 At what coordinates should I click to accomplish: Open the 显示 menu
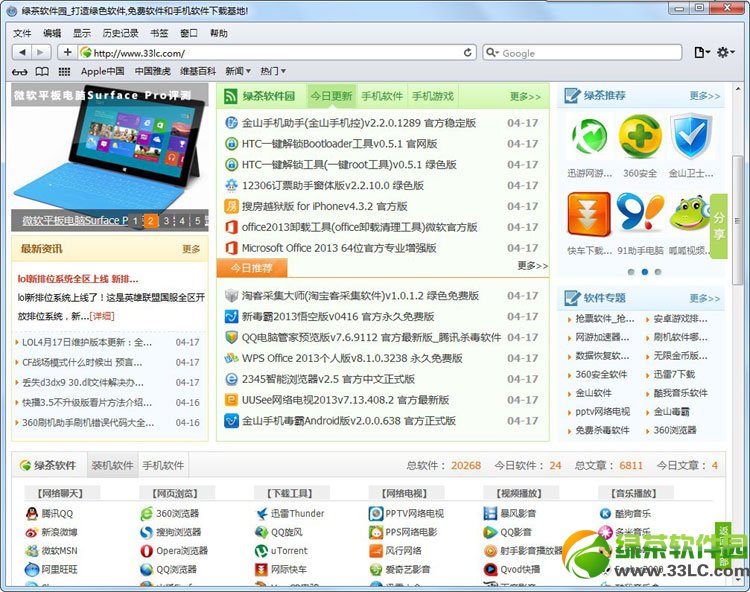point(81,33)
